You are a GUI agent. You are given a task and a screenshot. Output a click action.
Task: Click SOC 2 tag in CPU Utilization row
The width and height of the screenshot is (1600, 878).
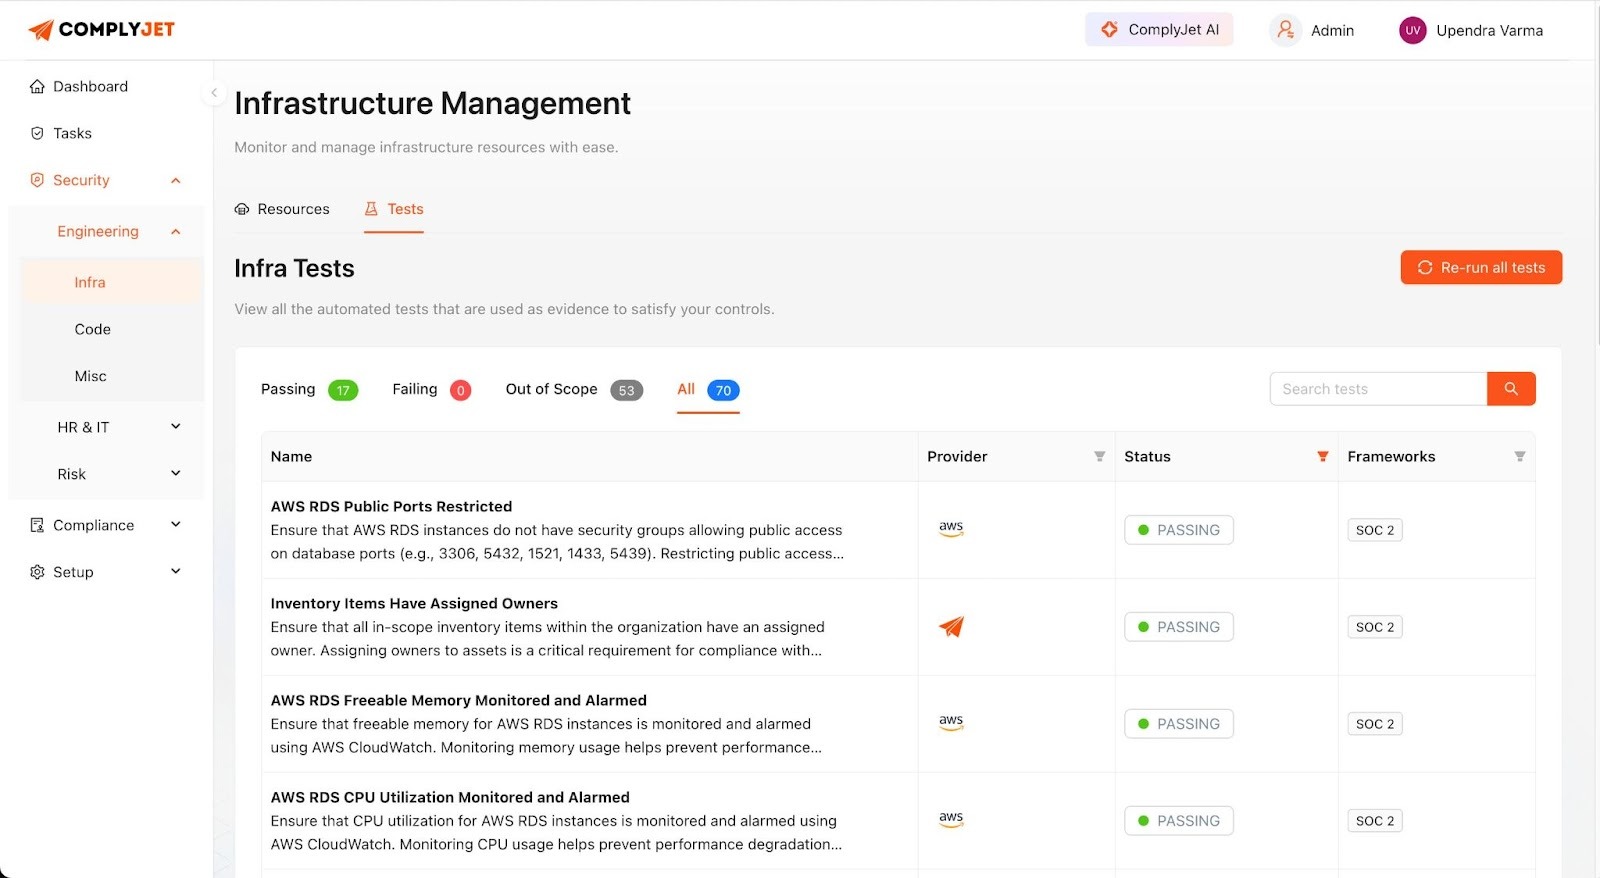1375,821
